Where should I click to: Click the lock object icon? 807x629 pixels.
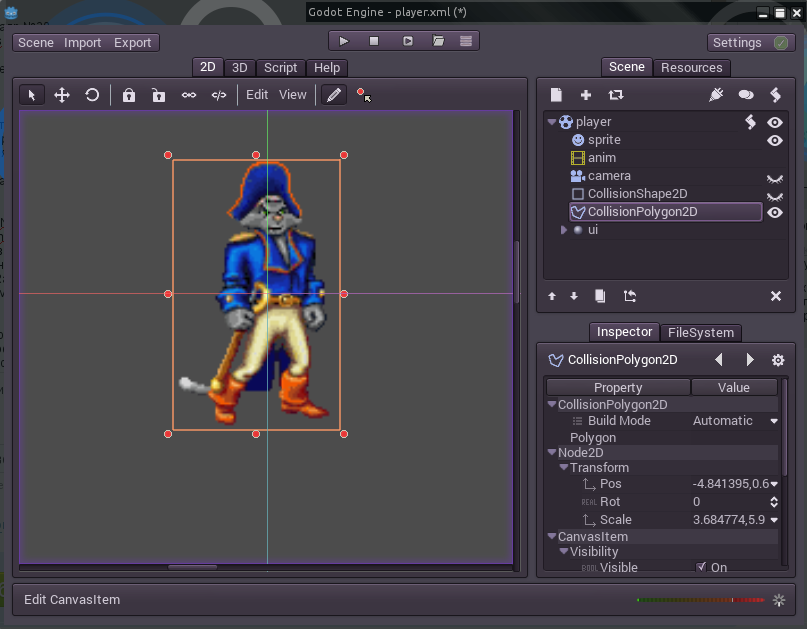[129, 95]
